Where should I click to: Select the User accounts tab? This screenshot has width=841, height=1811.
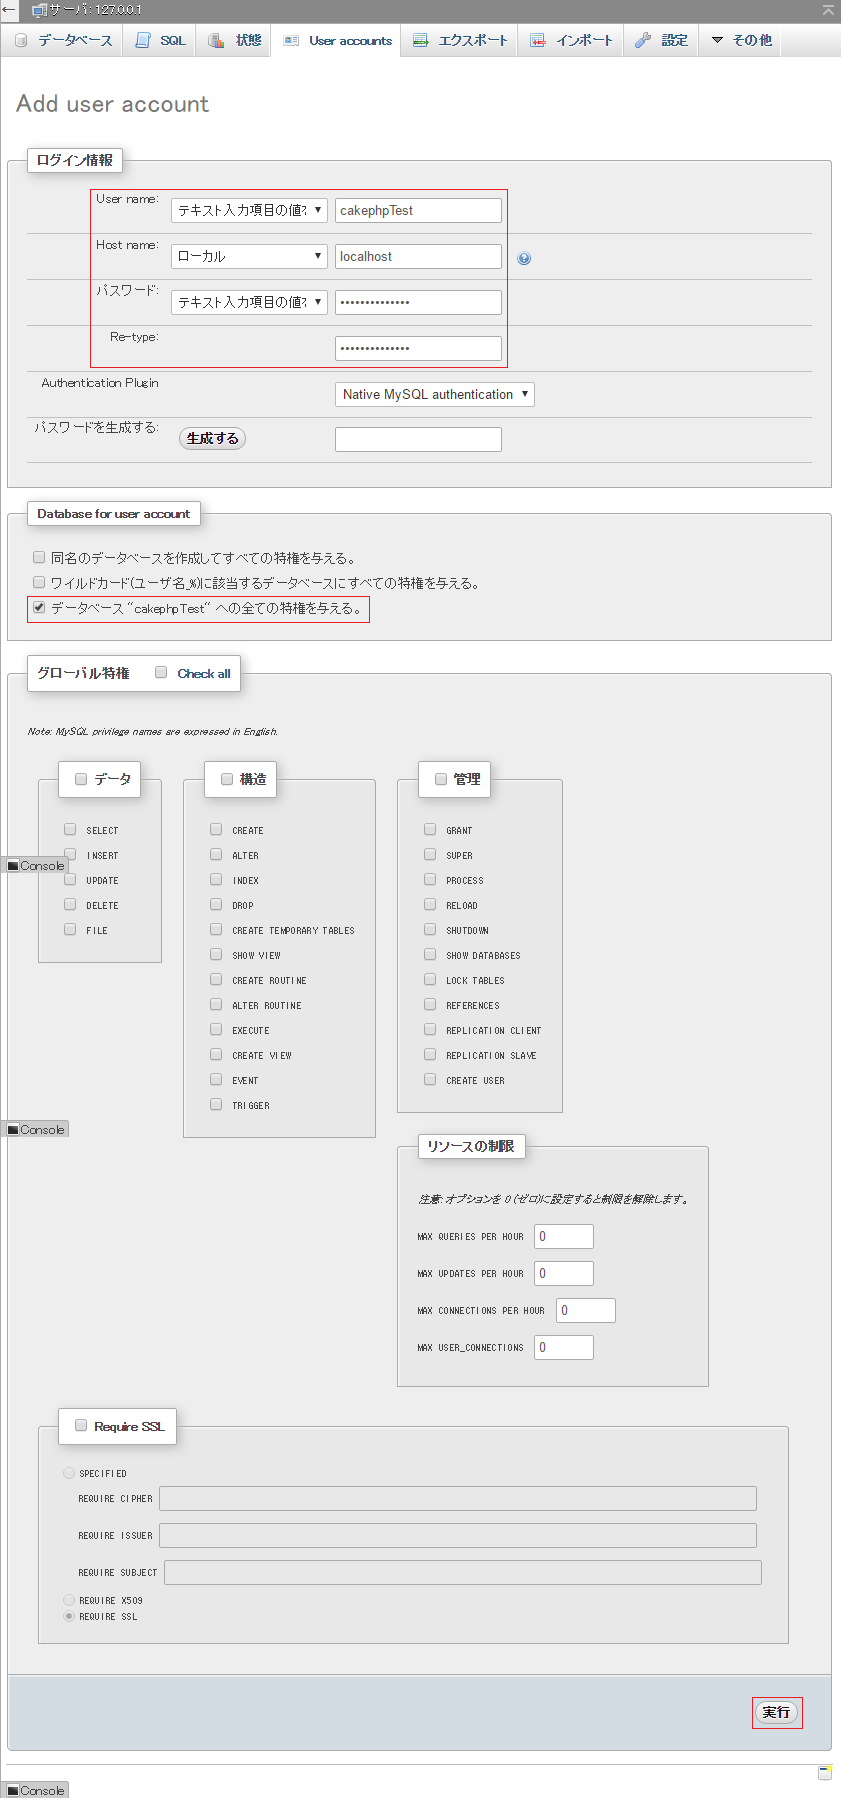point(338,40)
